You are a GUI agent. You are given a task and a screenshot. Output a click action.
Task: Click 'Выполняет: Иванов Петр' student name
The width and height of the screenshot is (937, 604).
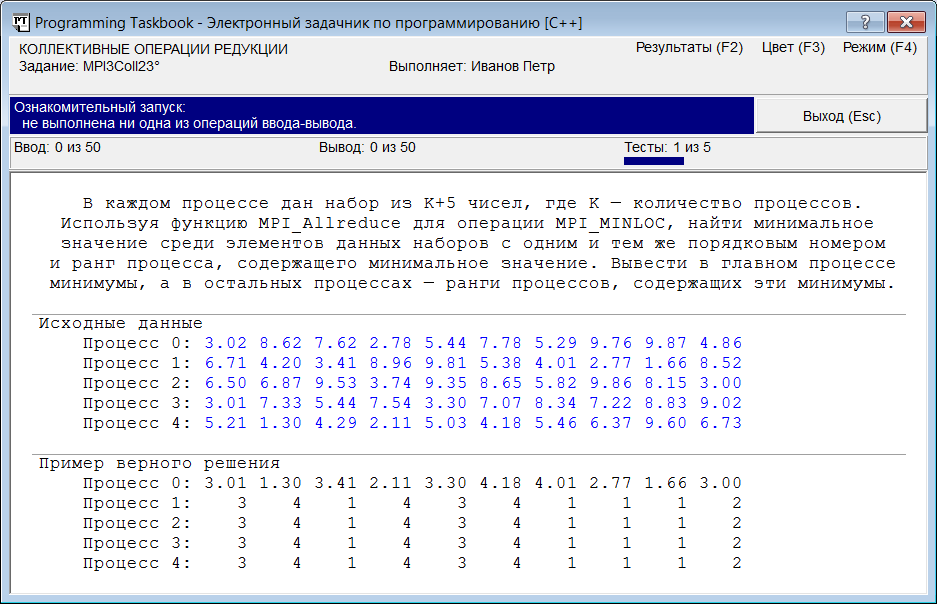471,66
